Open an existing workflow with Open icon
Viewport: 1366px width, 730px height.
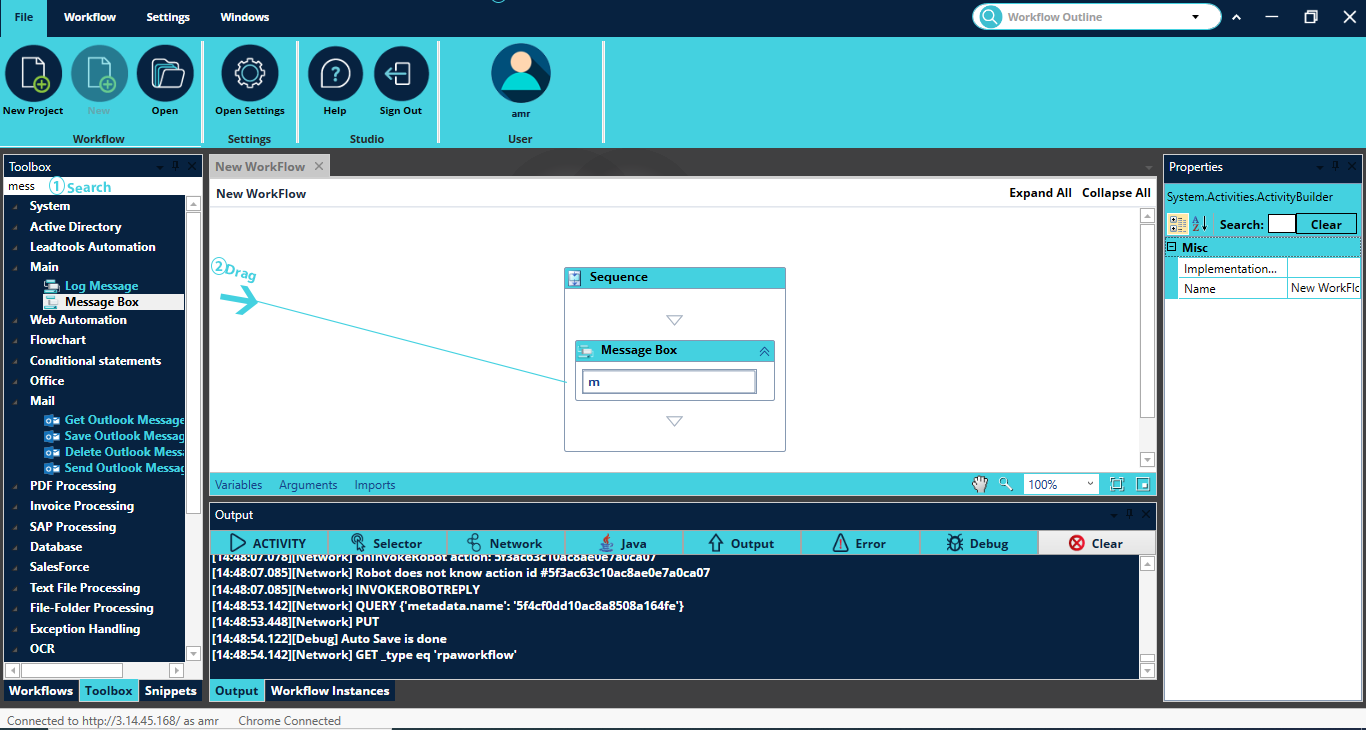(x=165, y=74)
